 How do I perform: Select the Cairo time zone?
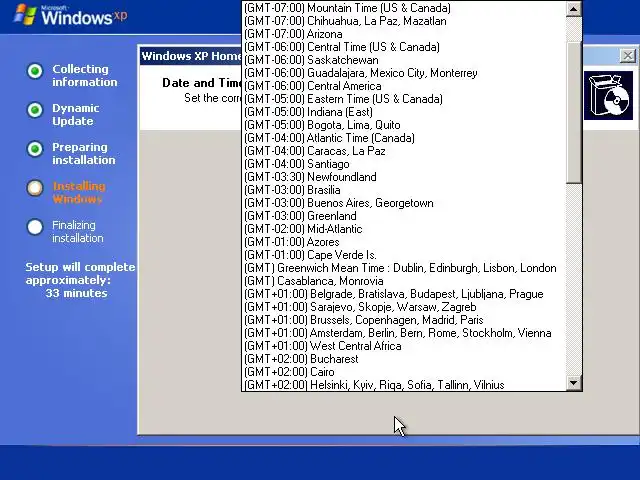coord(404,372)
